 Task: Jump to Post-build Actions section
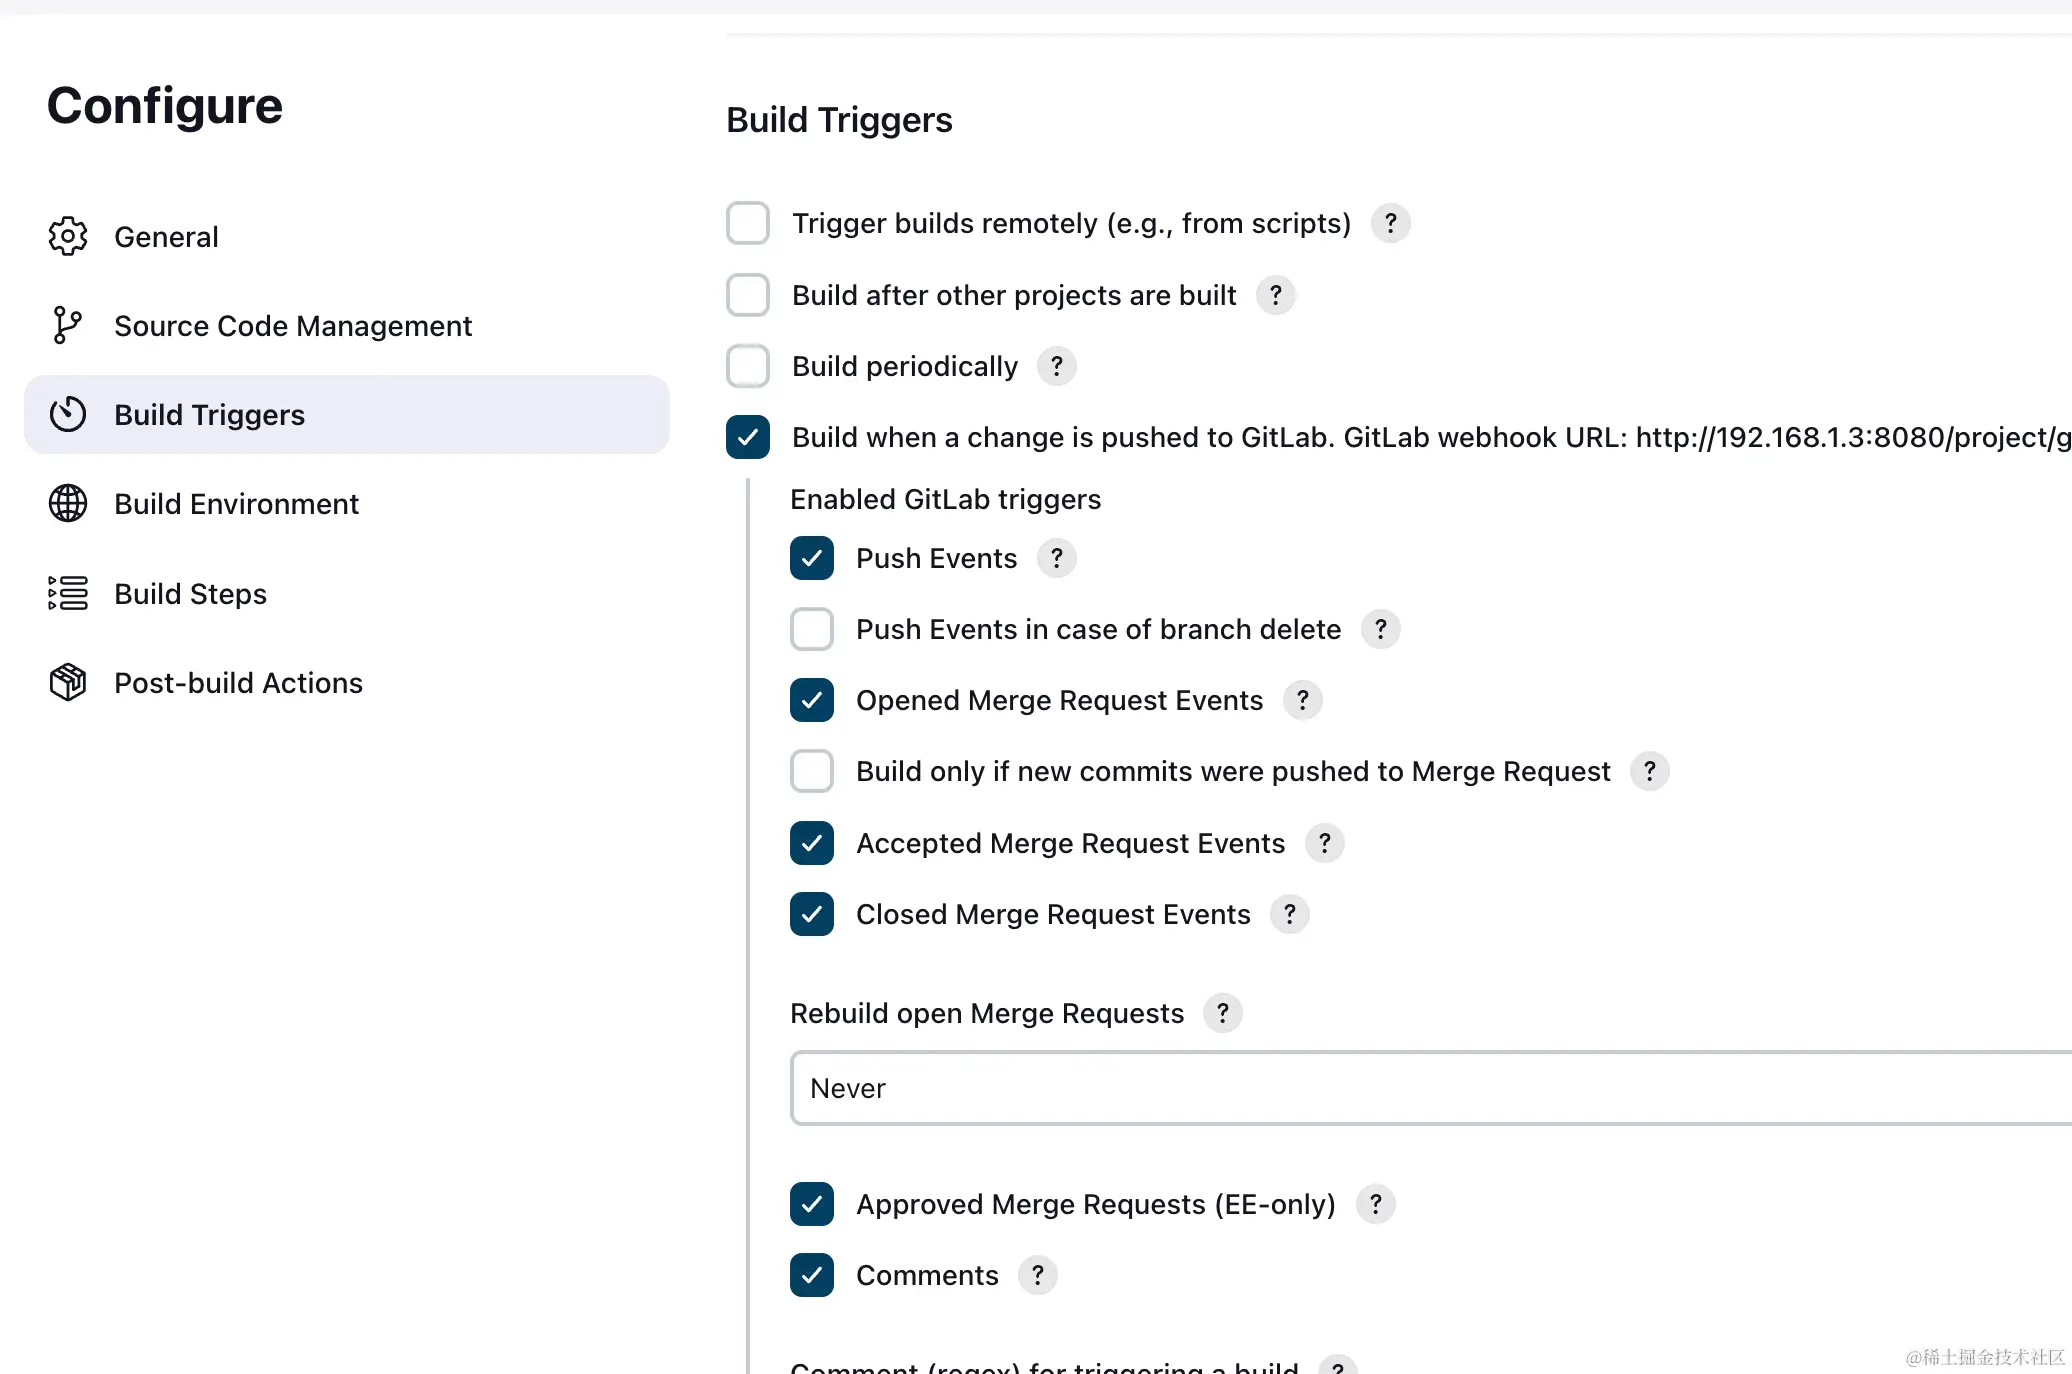point(238,683)
